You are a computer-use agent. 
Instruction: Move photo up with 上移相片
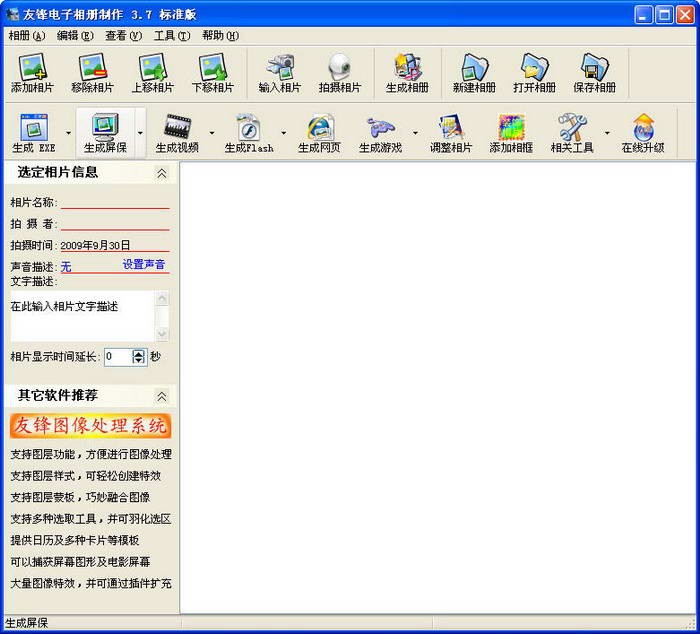(153, 74)
